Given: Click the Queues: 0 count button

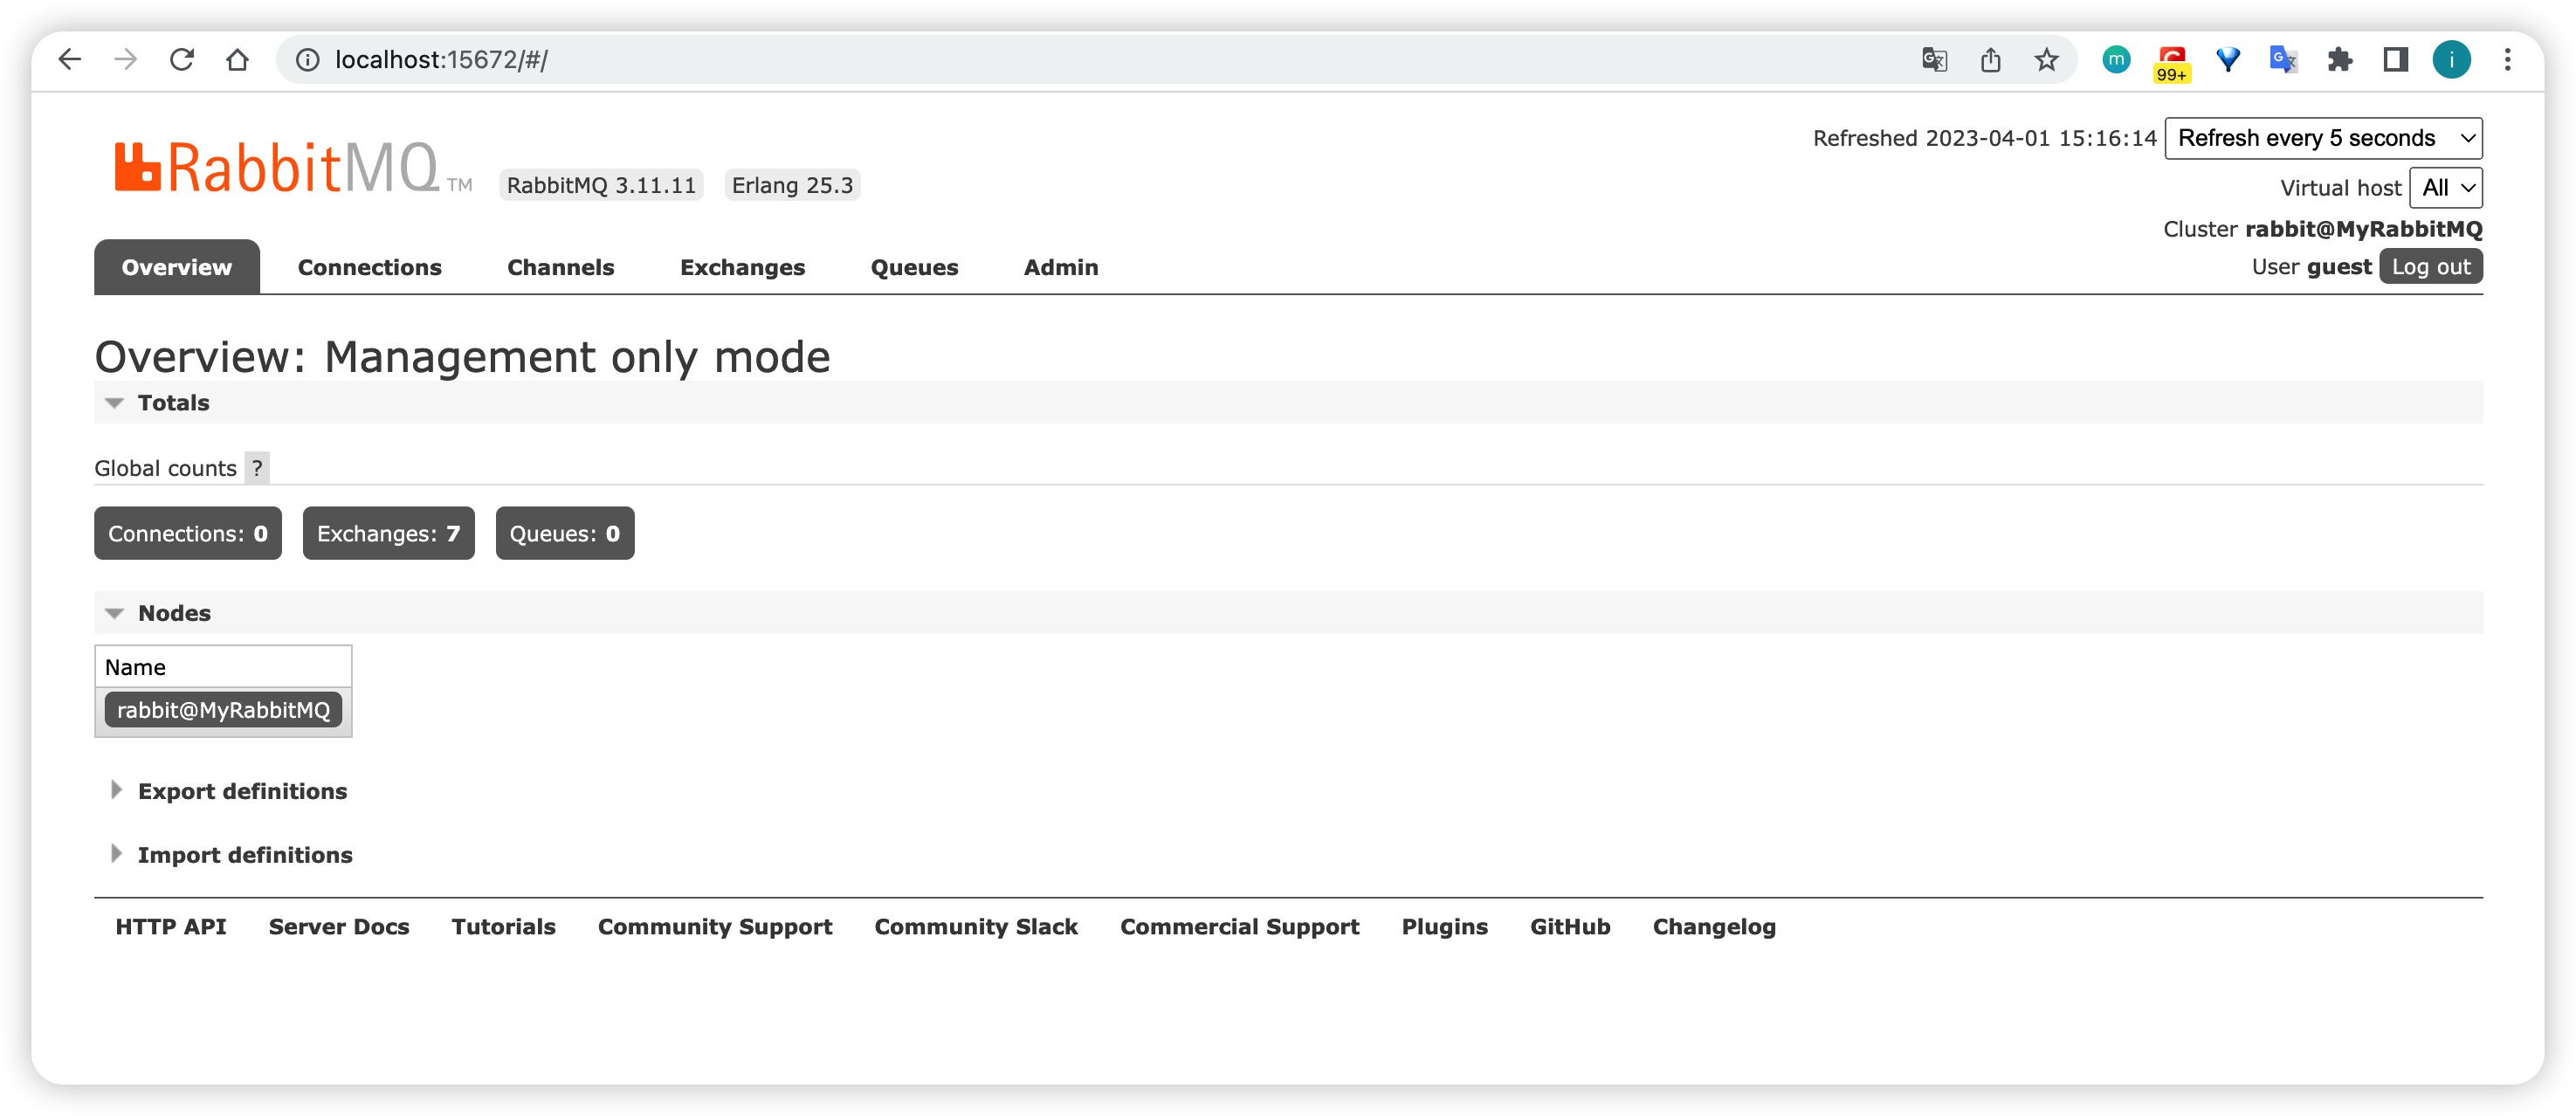Looking at the screenshot, I should point(565,533).
